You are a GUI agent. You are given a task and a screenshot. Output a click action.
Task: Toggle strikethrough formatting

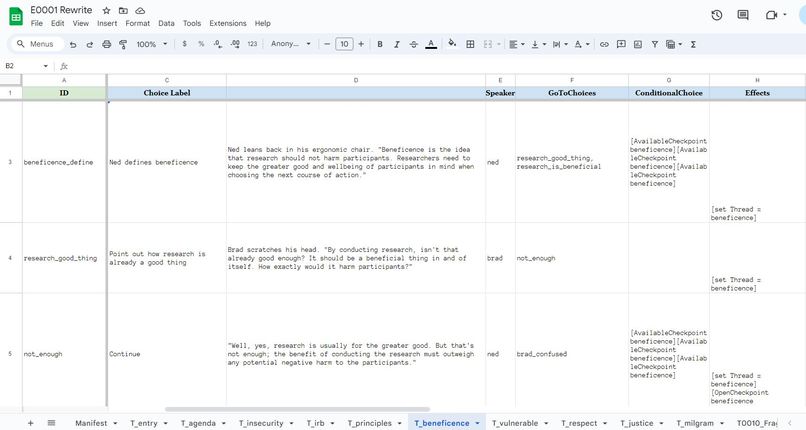click(x=414, y=44)
